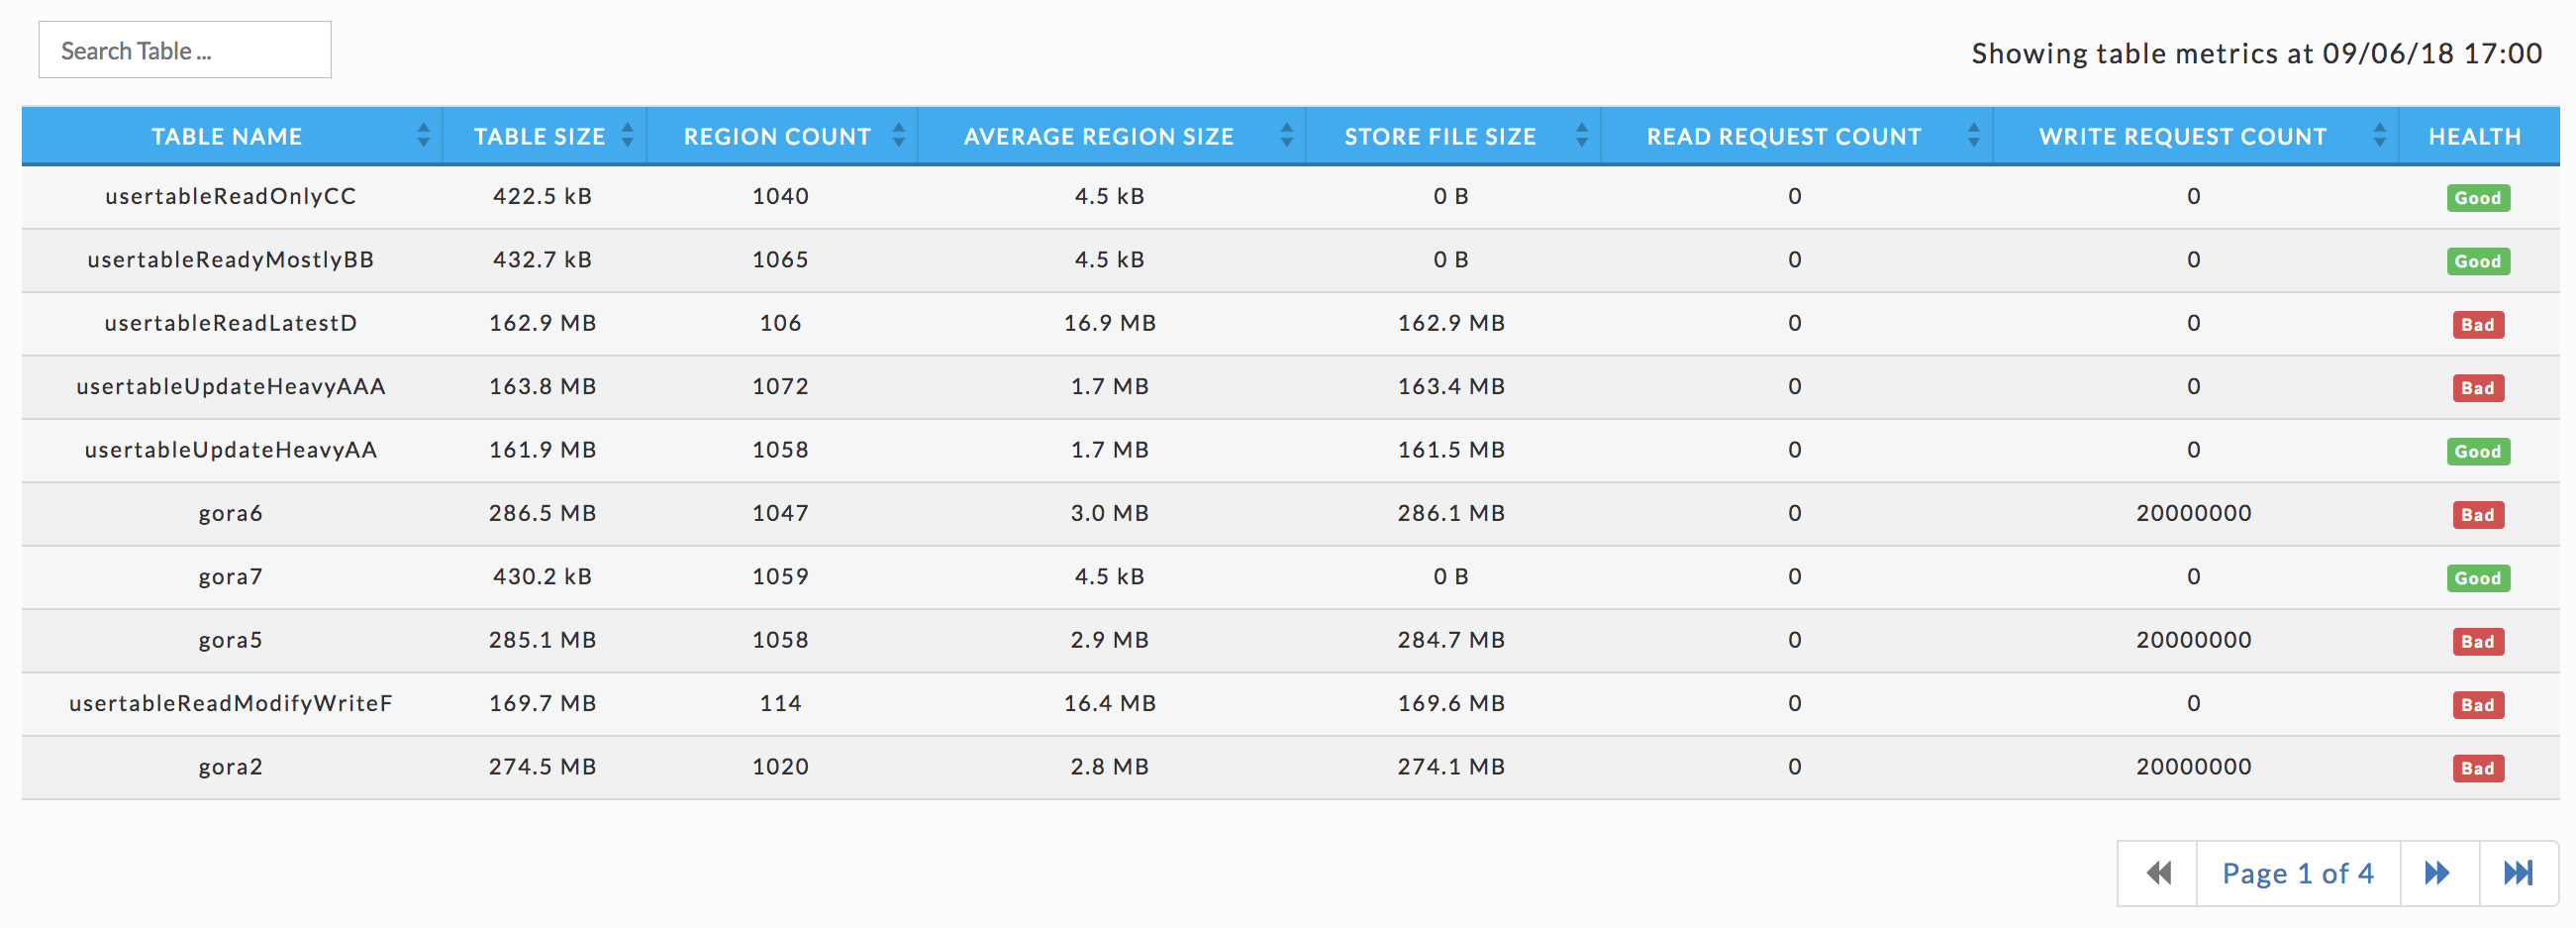Click region count 1047
2576x928 pixels.
(780, 513)
